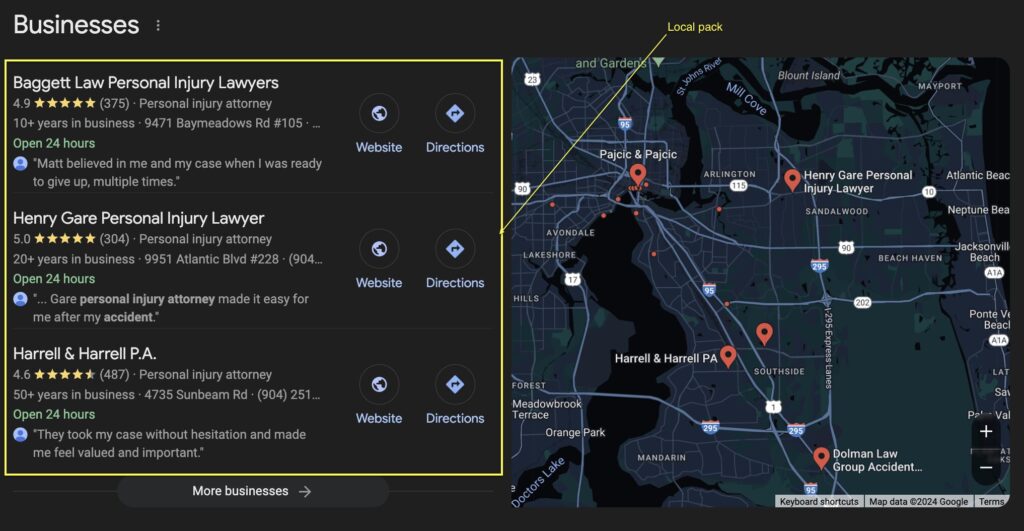Open map Terms link

tap(991, 502)
